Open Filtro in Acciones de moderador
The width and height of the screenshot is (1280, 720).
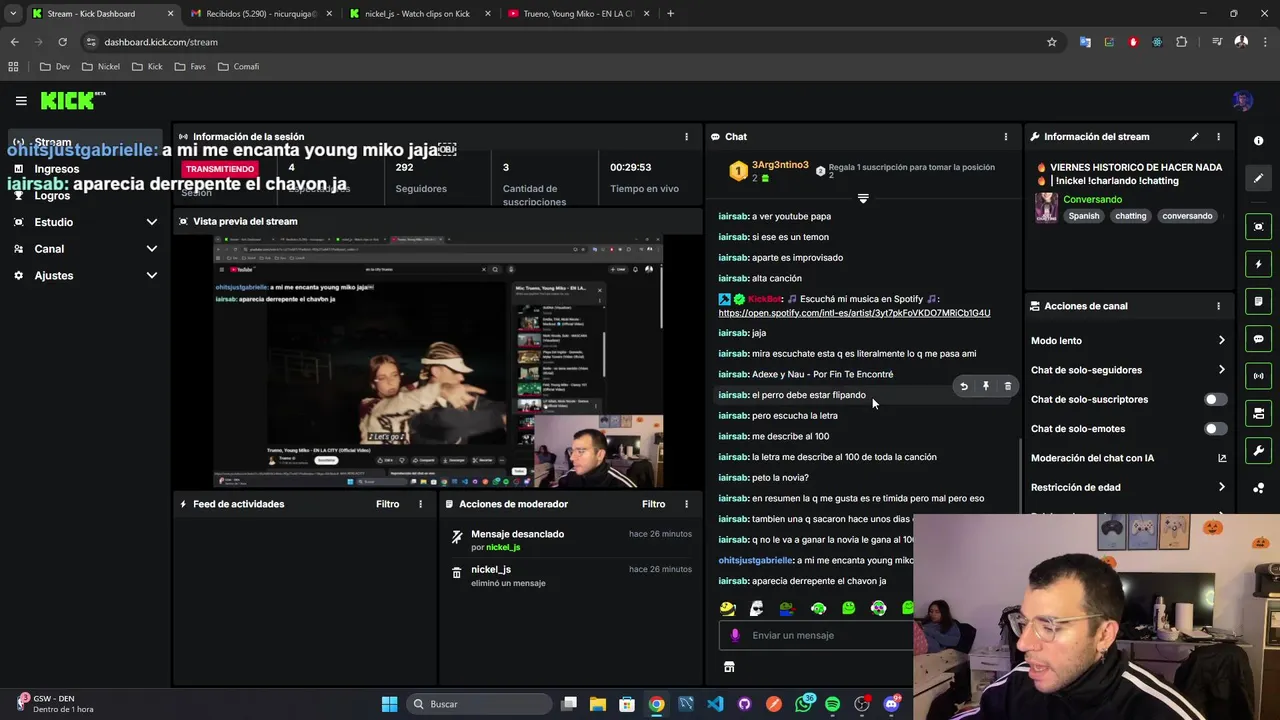point(654,504)
